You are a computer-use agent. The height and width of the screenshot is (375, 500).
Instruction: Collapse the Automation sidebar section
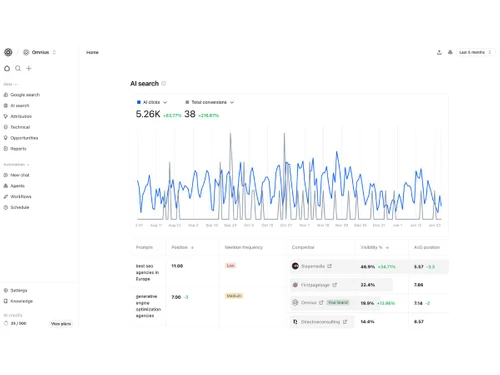[17, 165]
